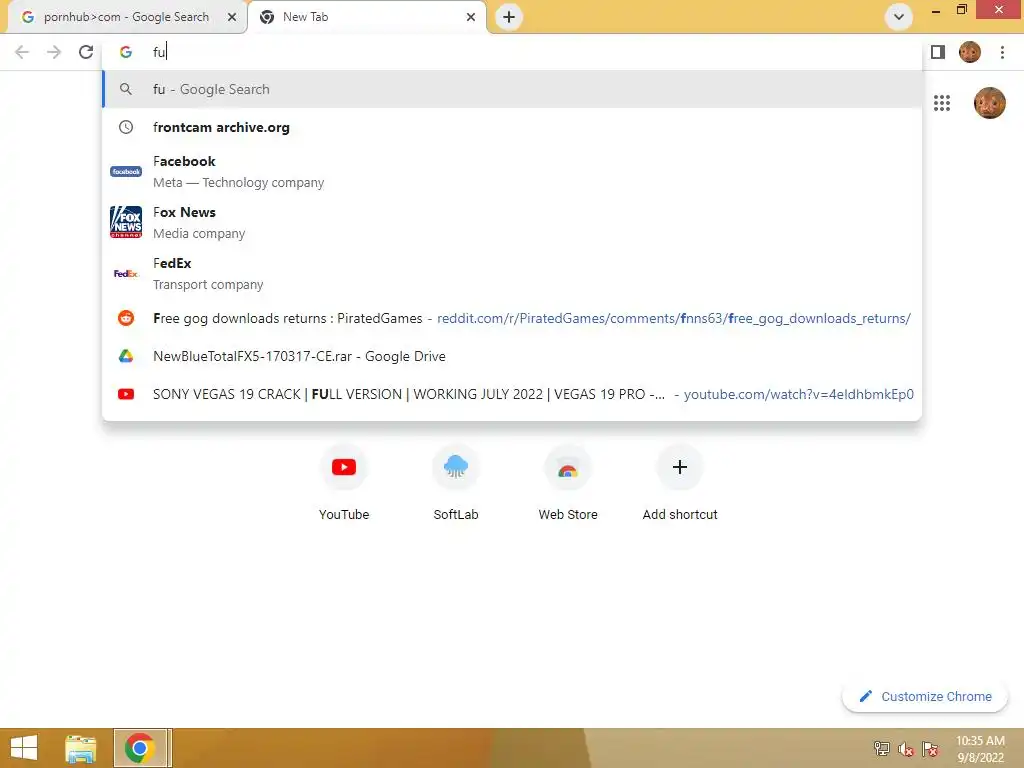Open File Explorer from taskbar
This screenshot has width=1024, height=768.
click(80, 749)
